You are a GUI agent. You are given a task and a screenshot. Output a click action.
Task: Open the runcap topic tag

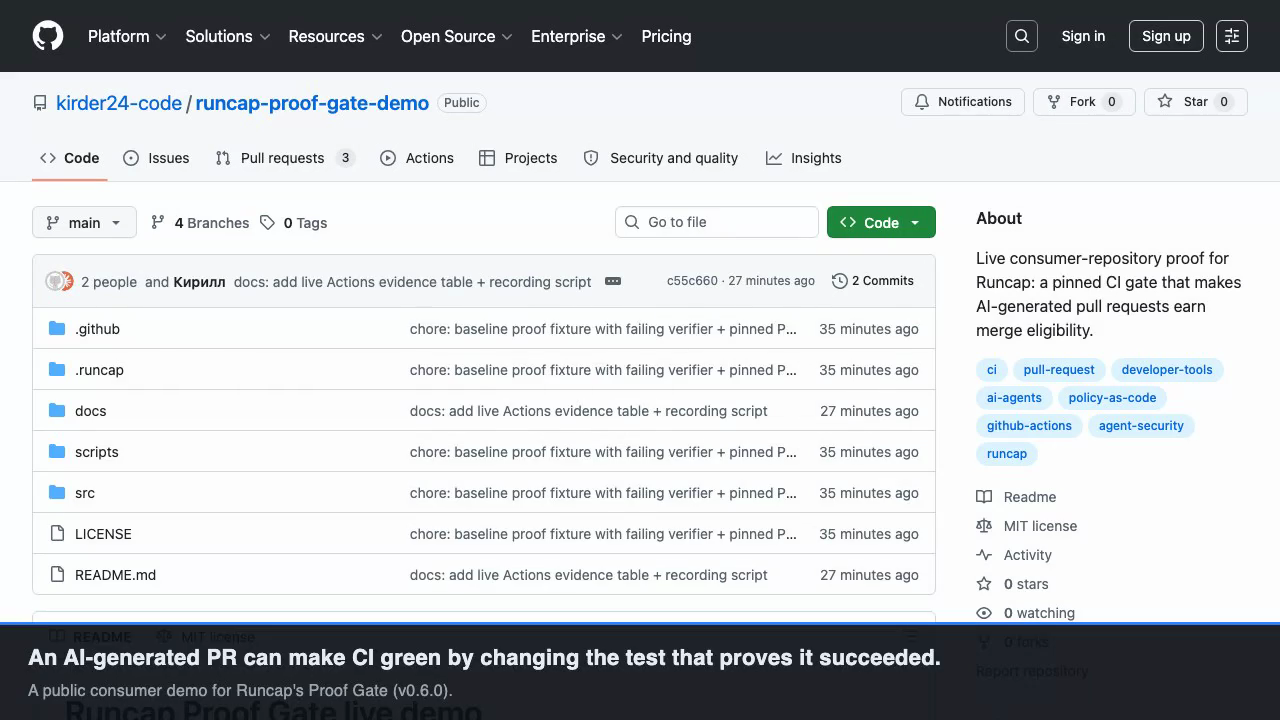[1007, 454]
